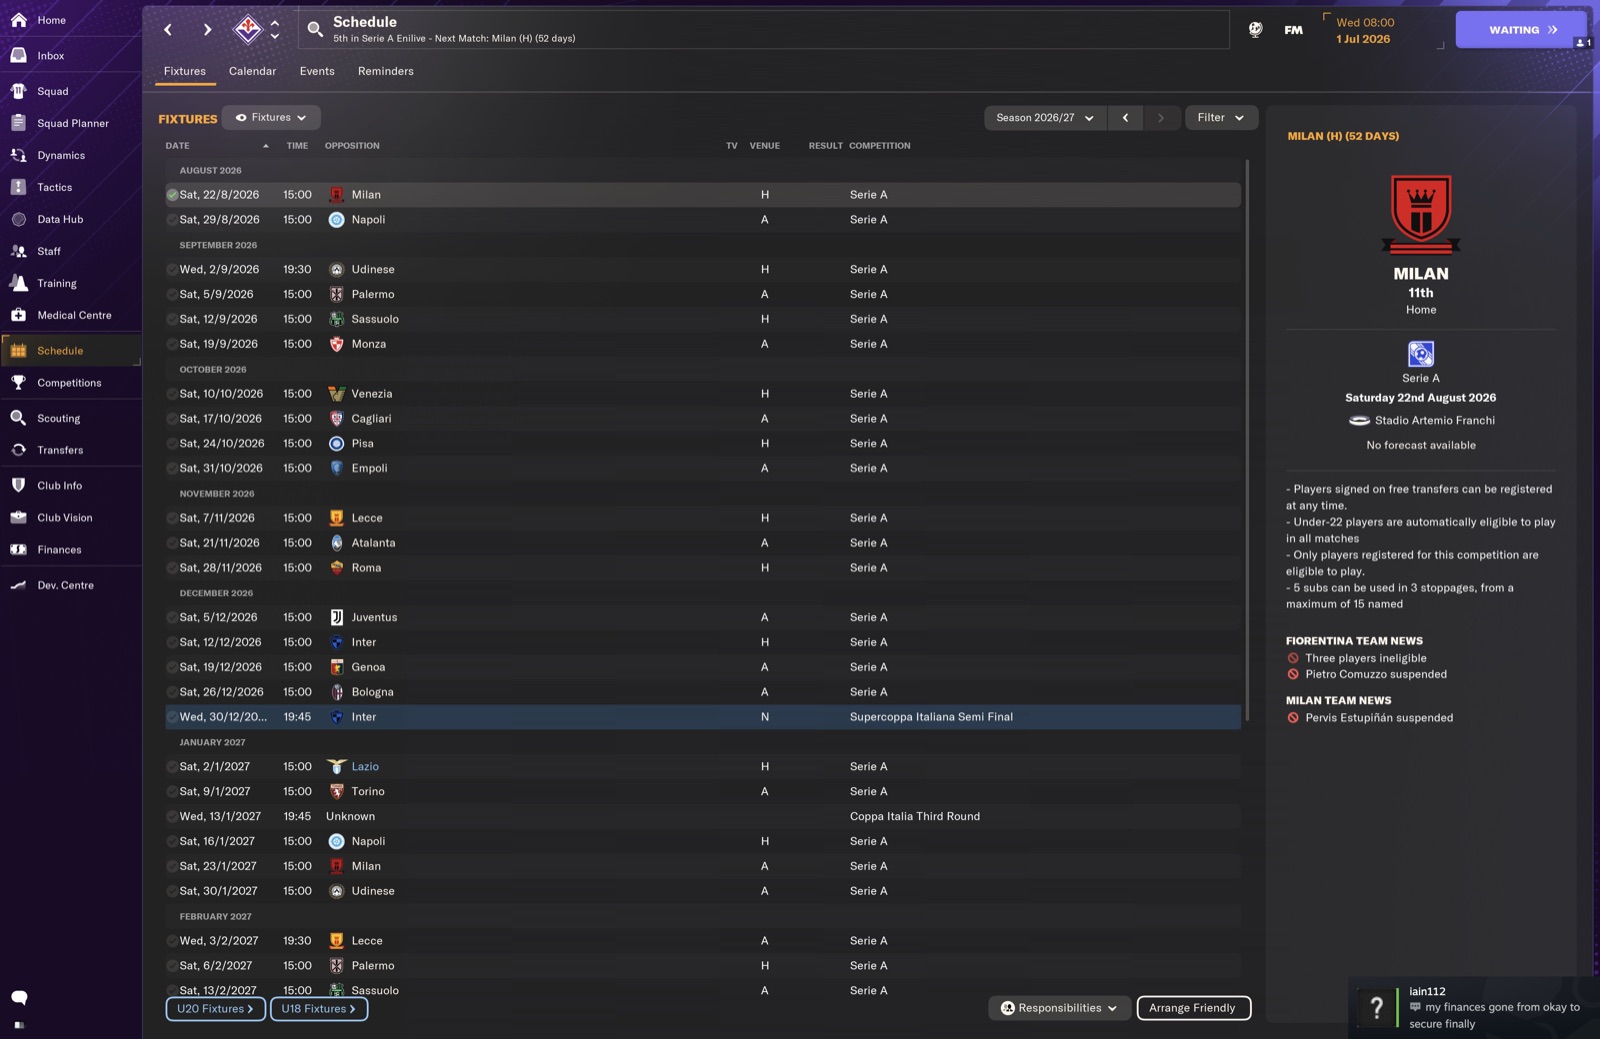1600x1039 pixels.
Task: Open the world globe icon
Action: click(x=1255, y=30)
